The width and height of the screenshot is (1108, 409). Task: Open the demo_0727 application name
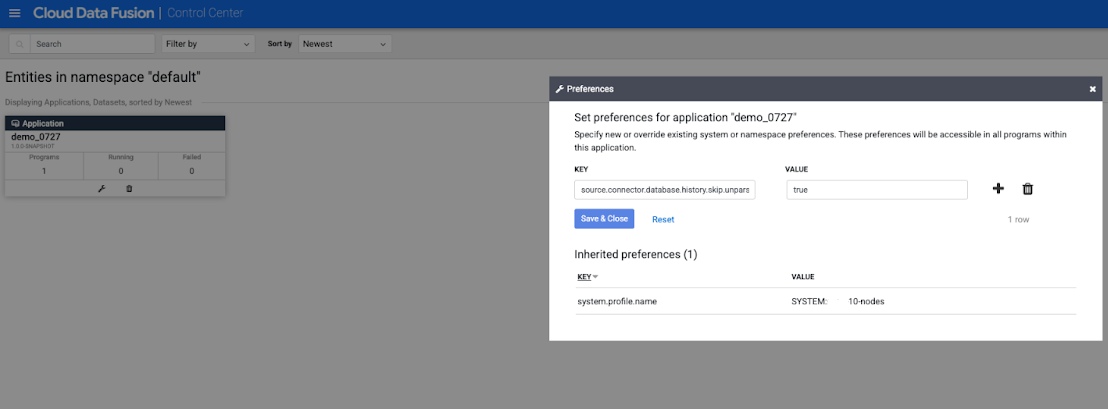point(35,136)
